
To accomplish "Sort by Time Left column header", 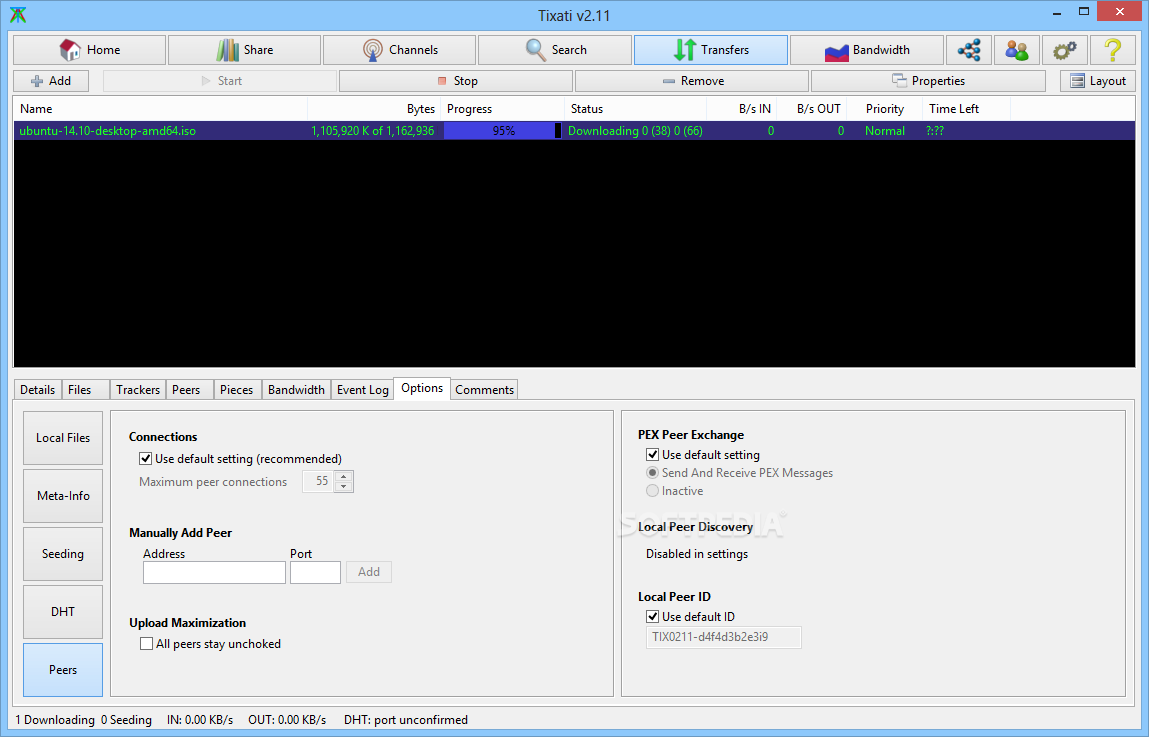I will (x=966, y=108).
